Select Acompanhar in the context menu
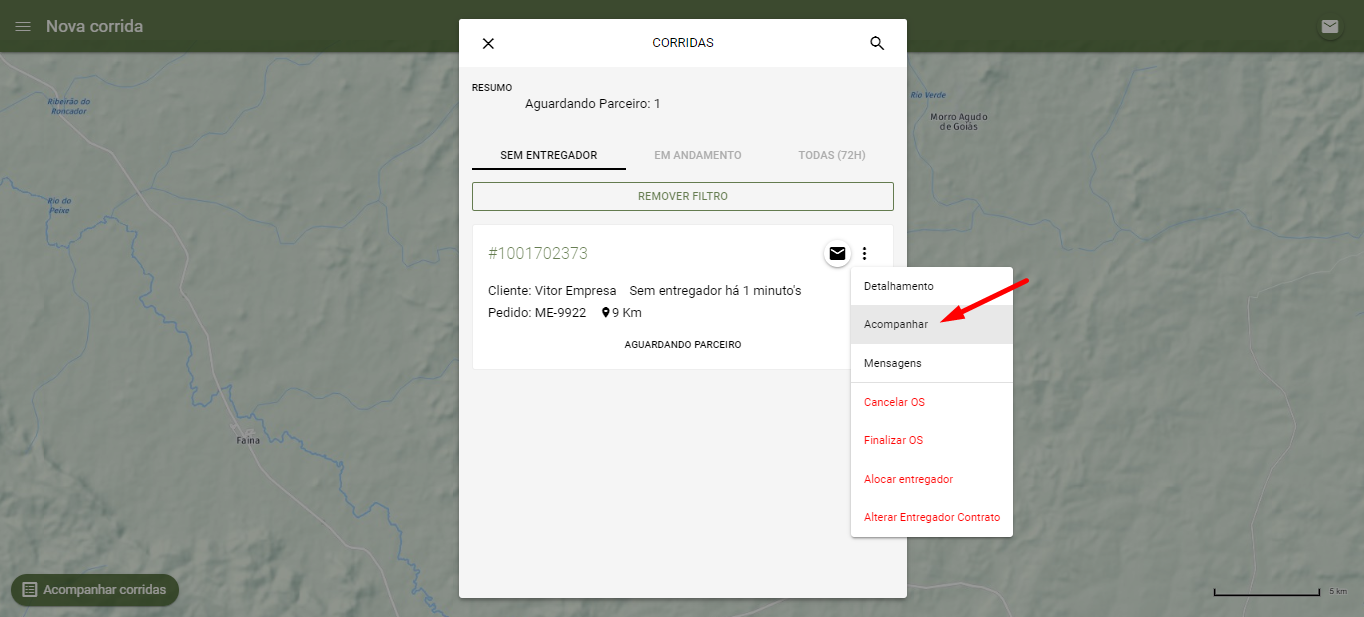Image resolution: width=1364 pixels, height=617 pixels. tap(932, 325)
